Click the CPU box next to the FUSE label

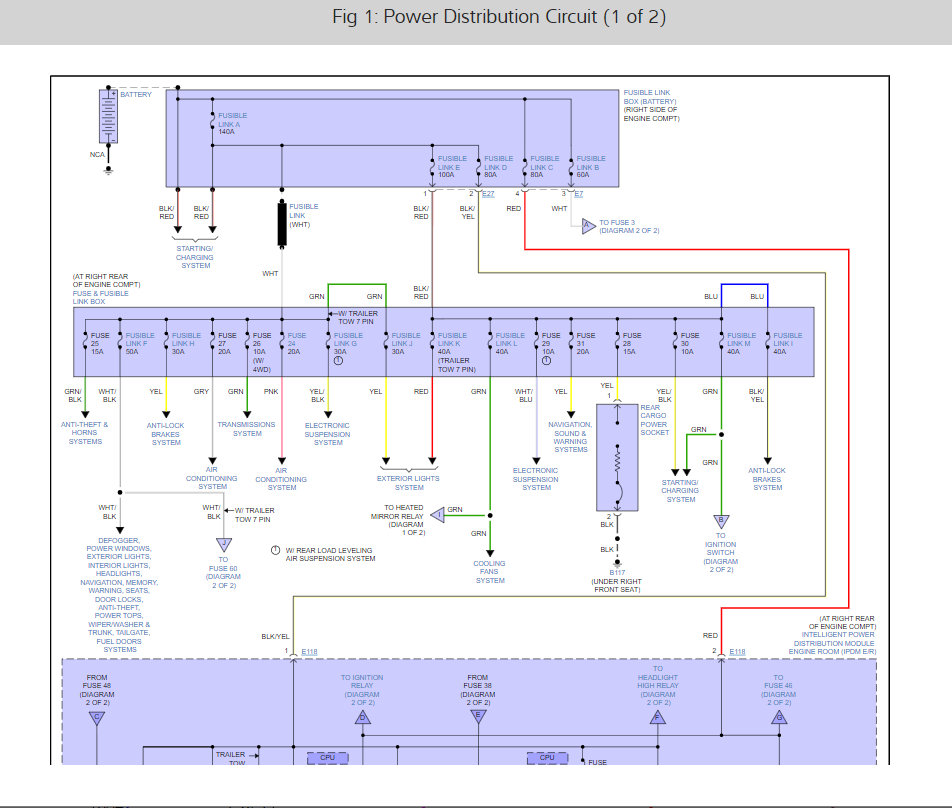point(547,757)
